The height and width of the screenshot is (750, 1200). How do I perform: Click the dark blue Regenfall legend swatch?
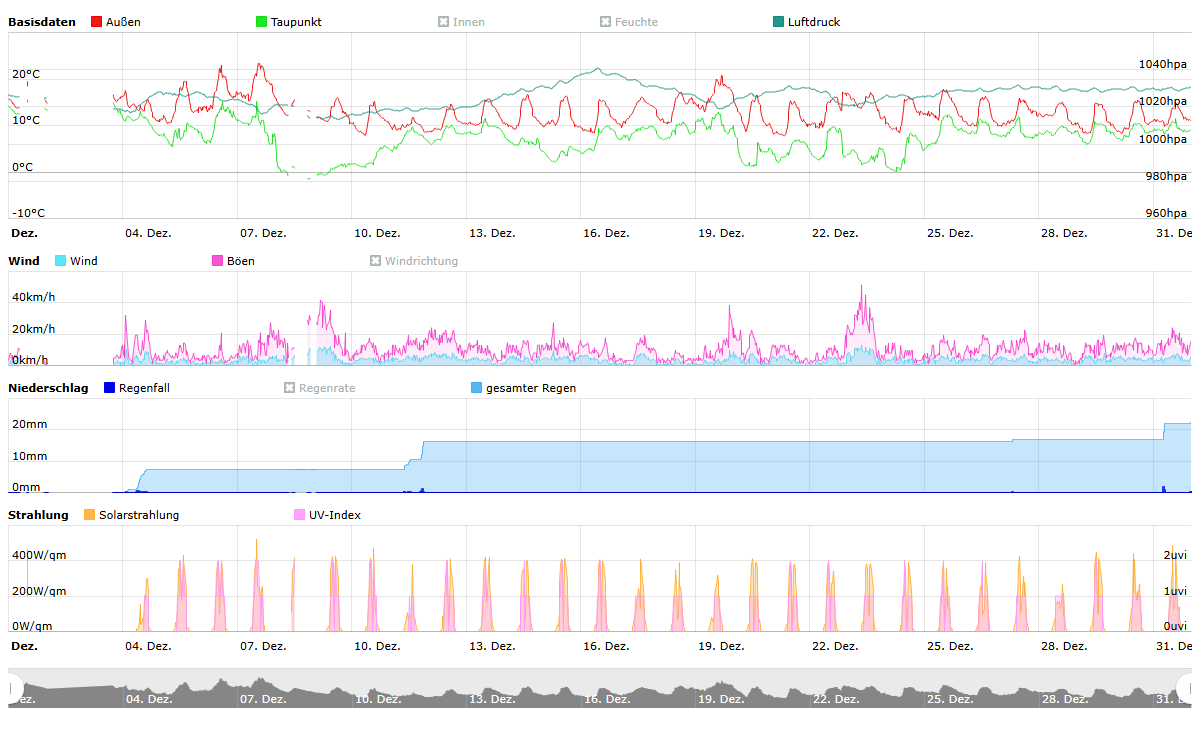click(110, 388)
